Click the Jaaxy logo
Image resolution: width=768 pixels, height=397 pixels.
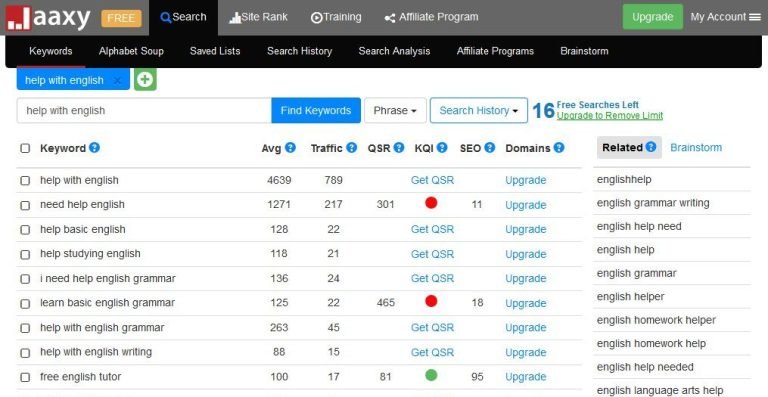(48, 19)
